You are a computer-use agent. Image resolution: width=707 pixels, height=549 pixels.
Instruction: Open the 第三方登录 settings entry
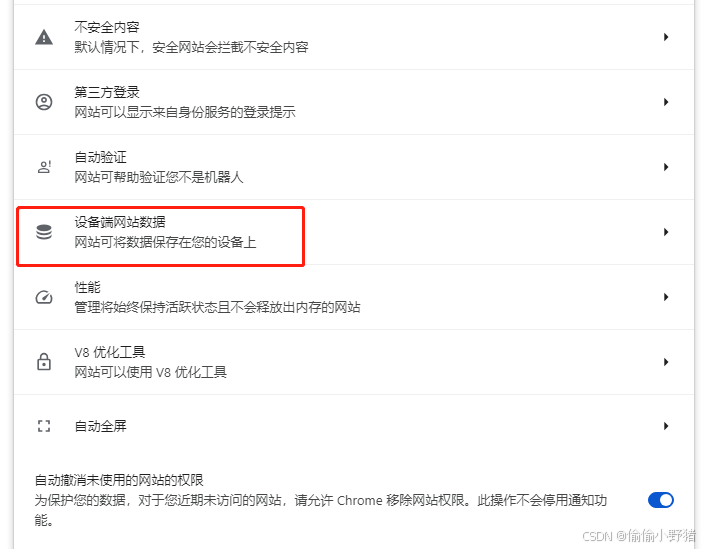pyautogui.click(x=354, y=102)
